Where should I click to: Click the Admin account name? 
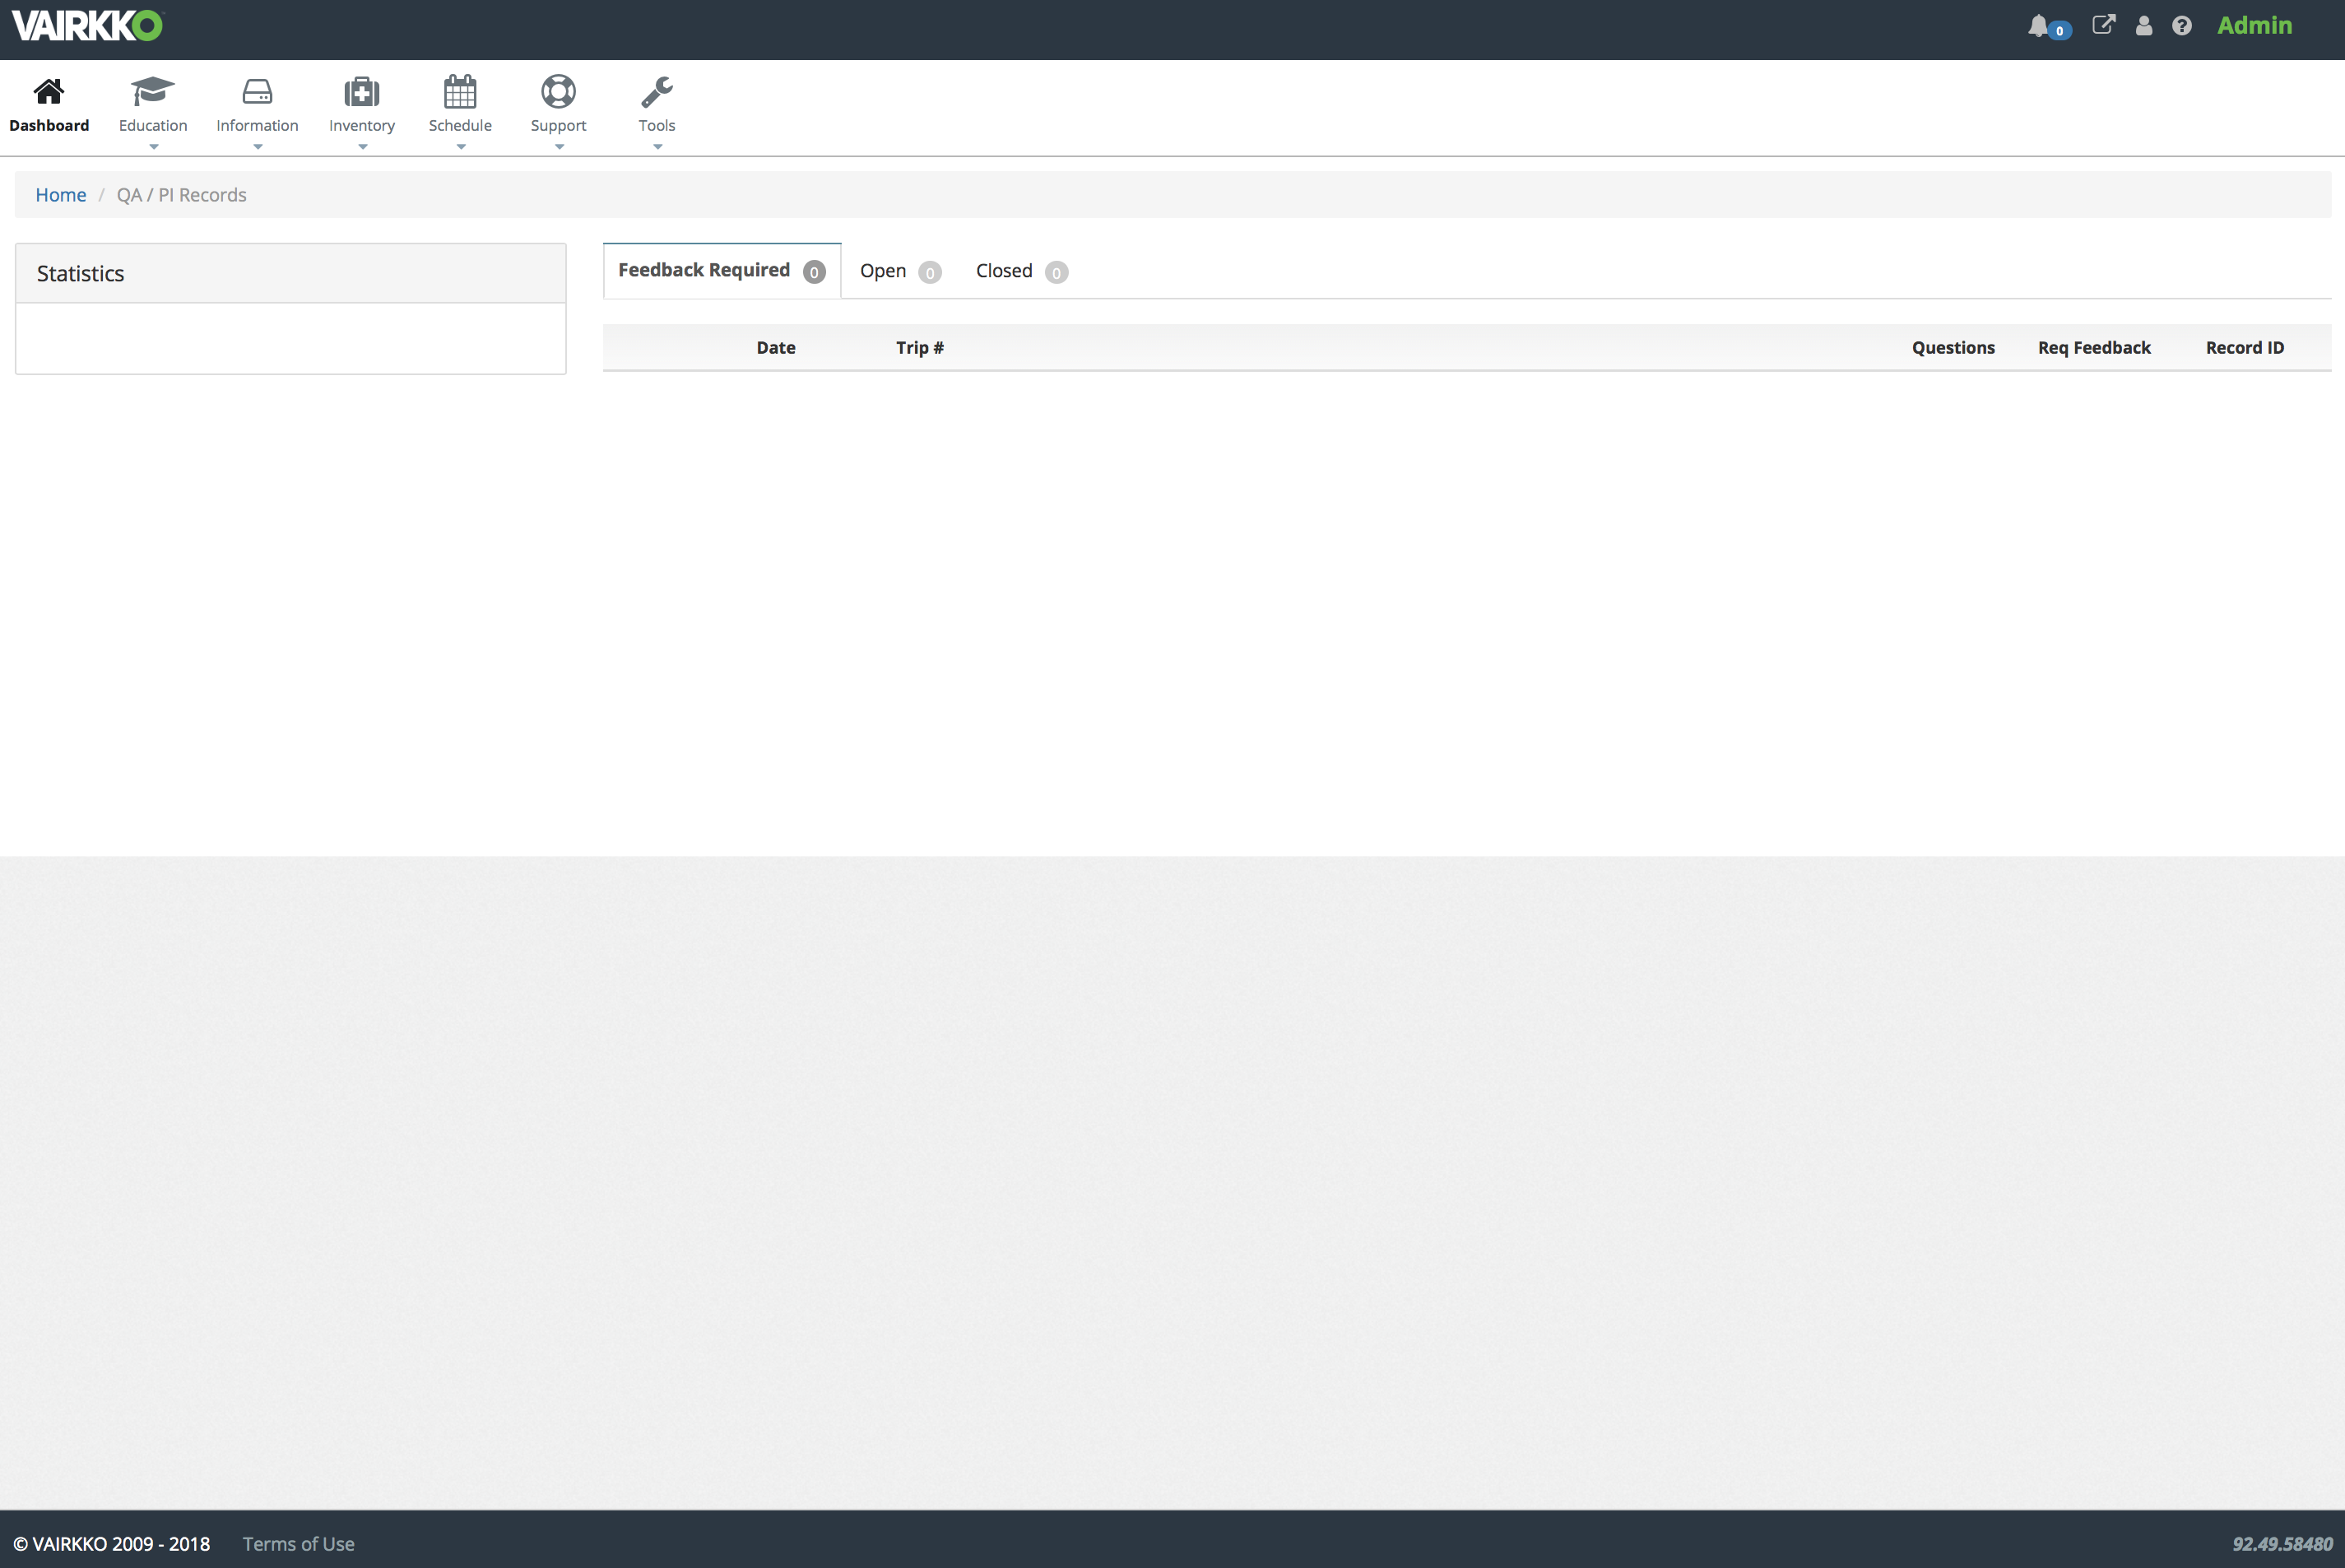[2254, 25]
